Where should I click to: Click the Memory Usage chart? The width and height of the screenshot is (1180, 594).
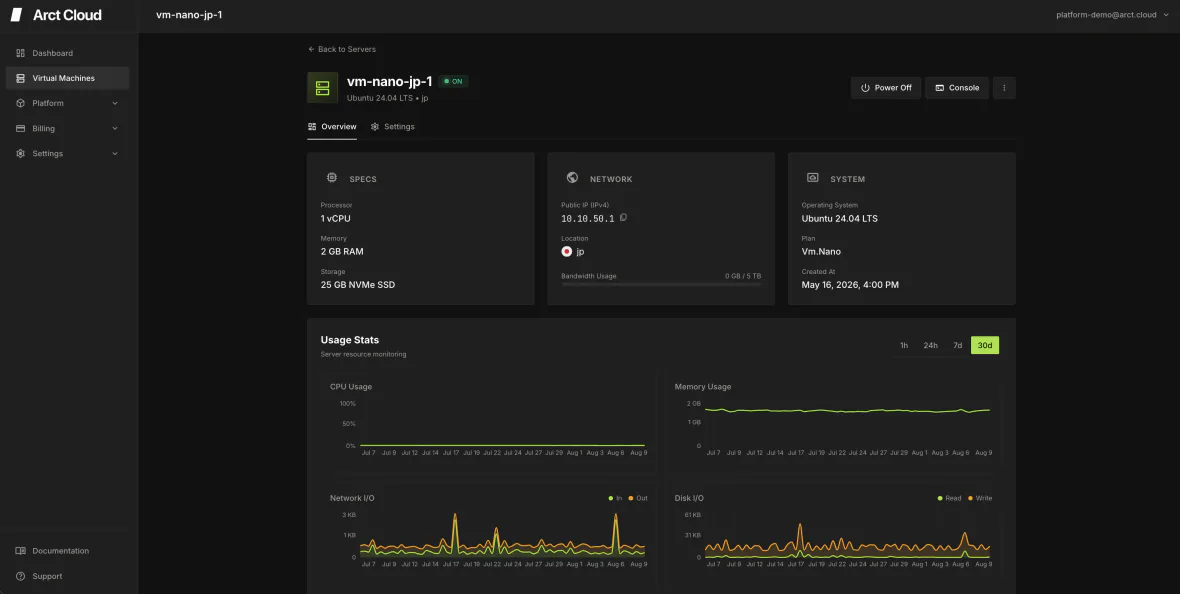833,420
